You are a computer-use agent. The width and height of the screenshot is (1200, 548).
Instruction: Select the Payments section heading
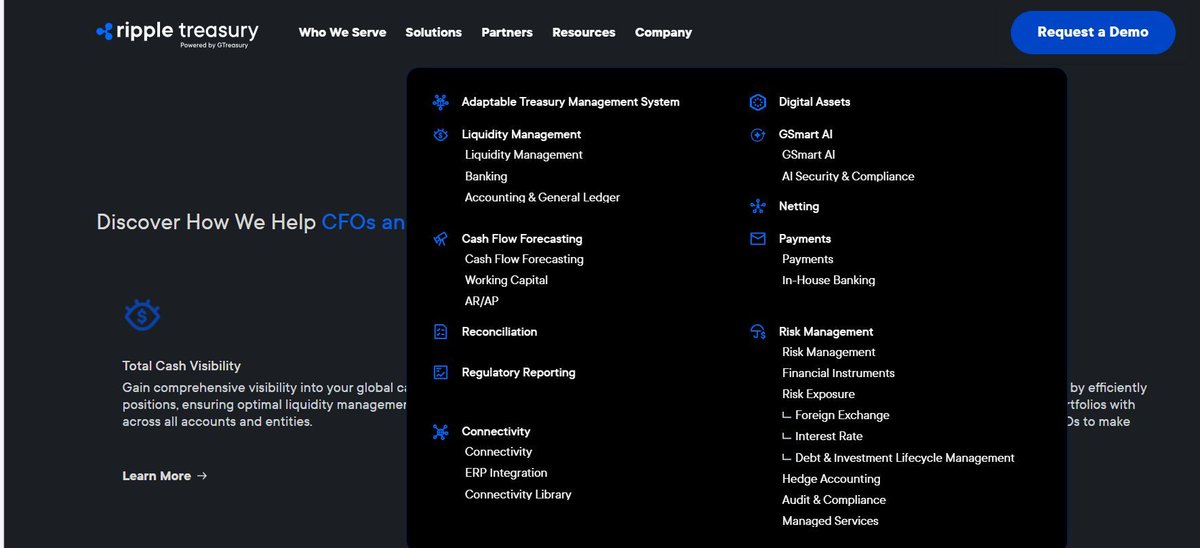click(805, 239)
